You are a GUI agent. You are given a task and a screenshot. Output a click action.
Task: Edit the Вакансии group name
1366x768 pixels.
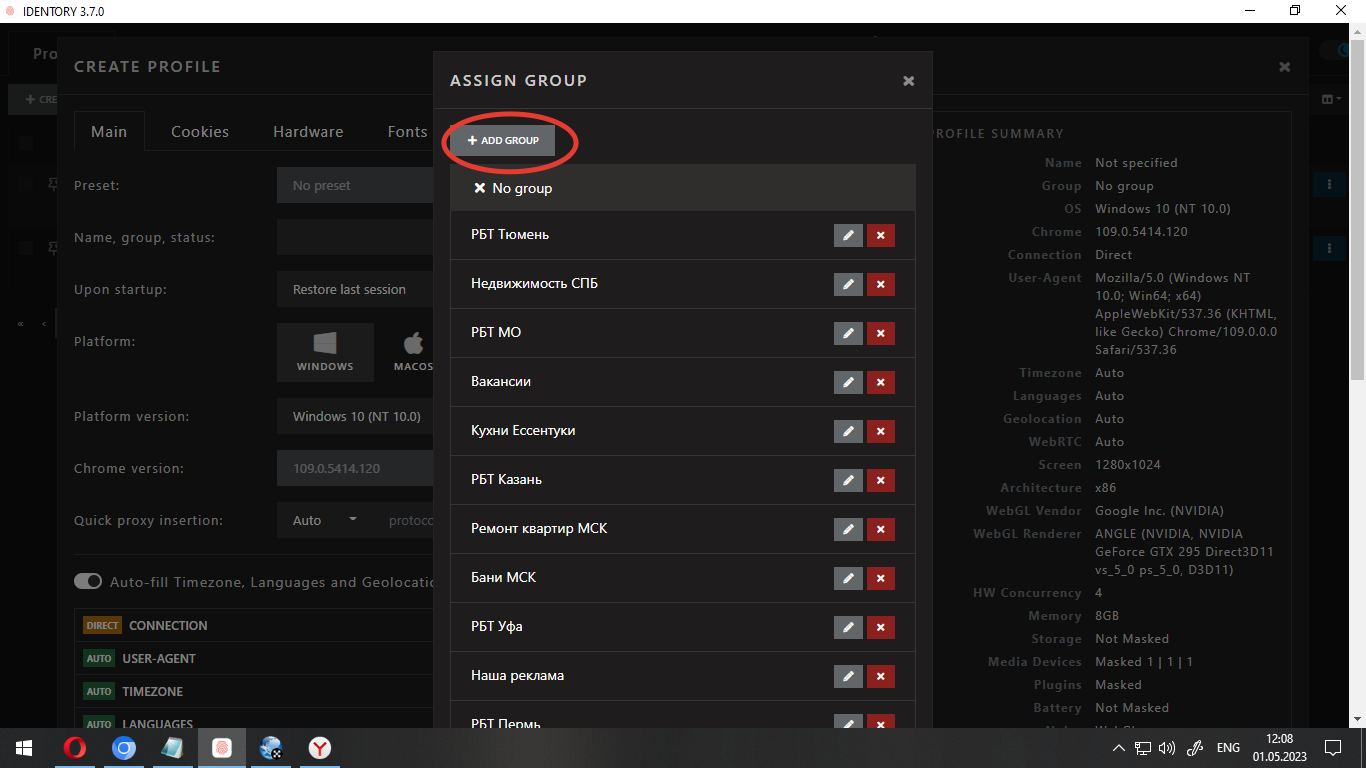point(848,382)
